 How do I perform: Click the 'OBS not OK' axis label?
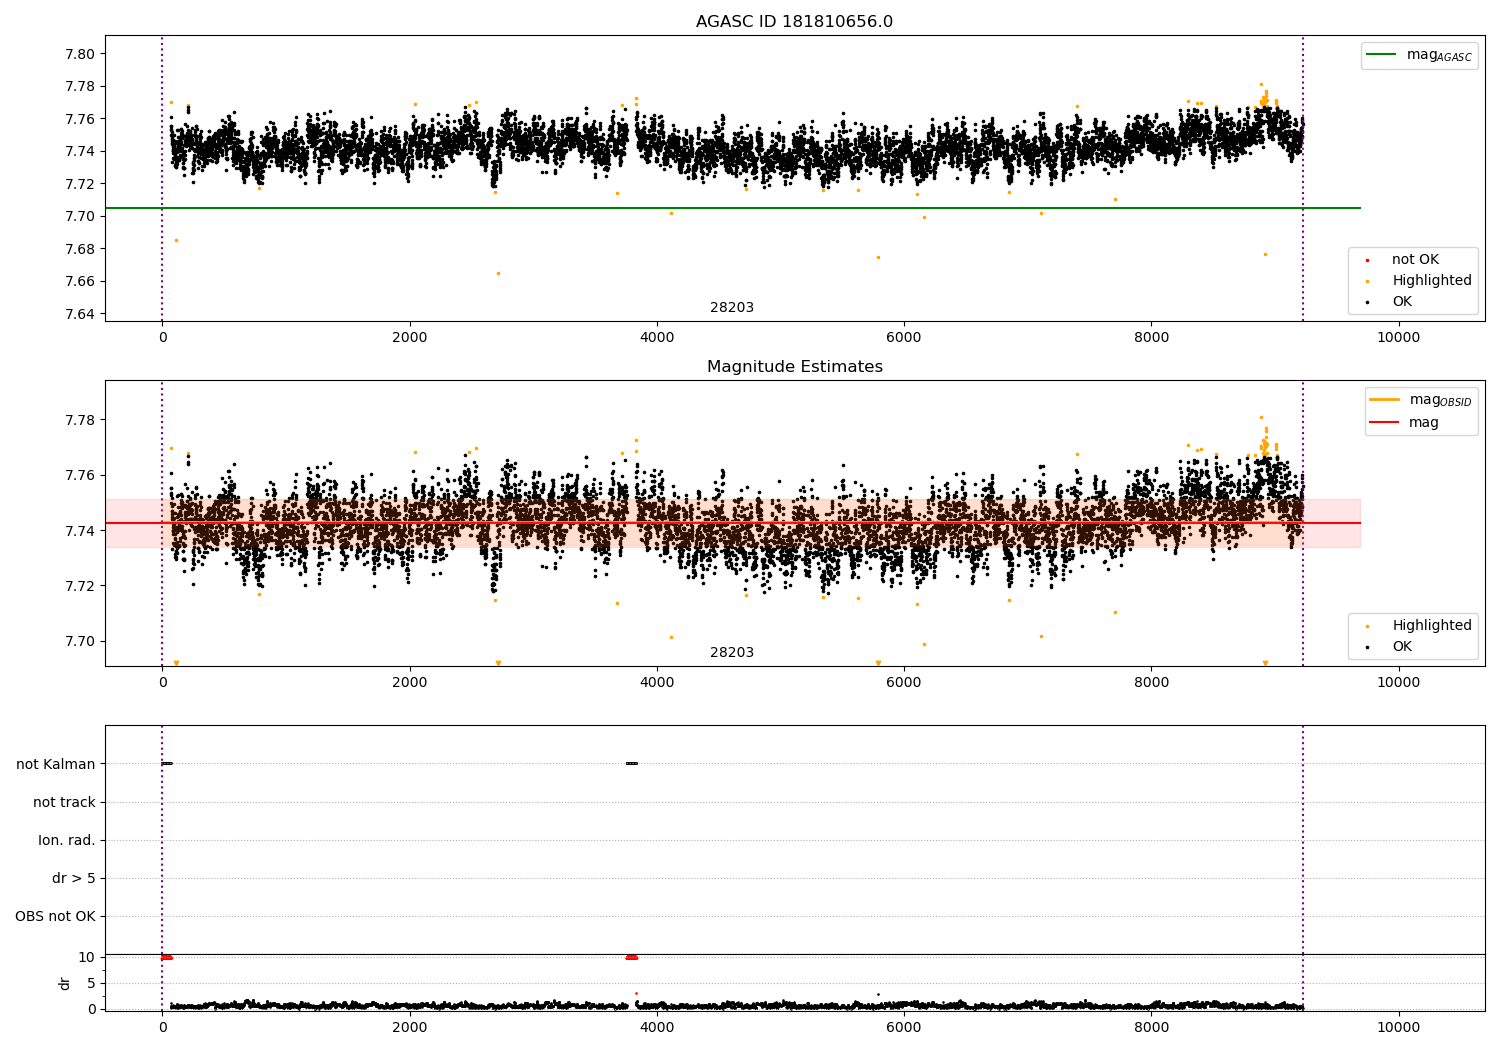tap(55, 916)
